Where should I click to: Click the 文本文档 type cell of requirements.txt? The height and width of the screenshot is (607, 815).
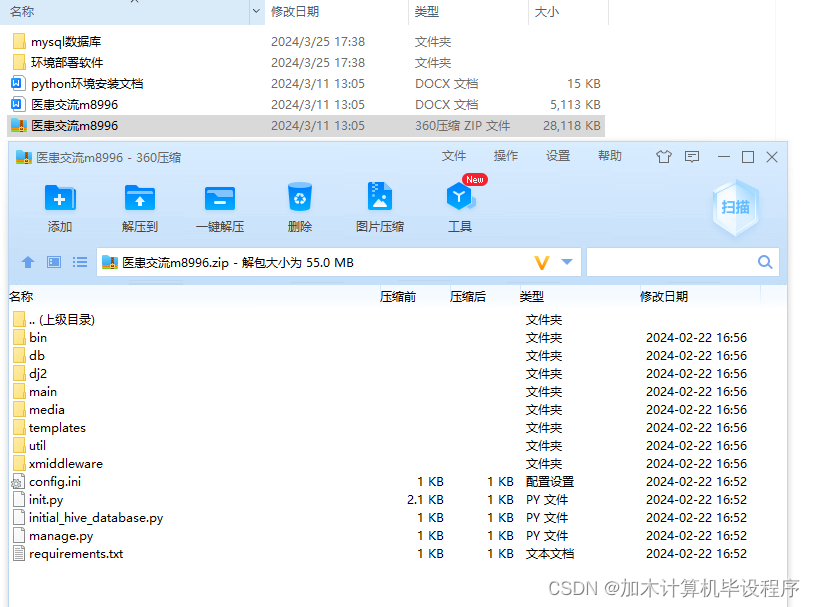550,554
